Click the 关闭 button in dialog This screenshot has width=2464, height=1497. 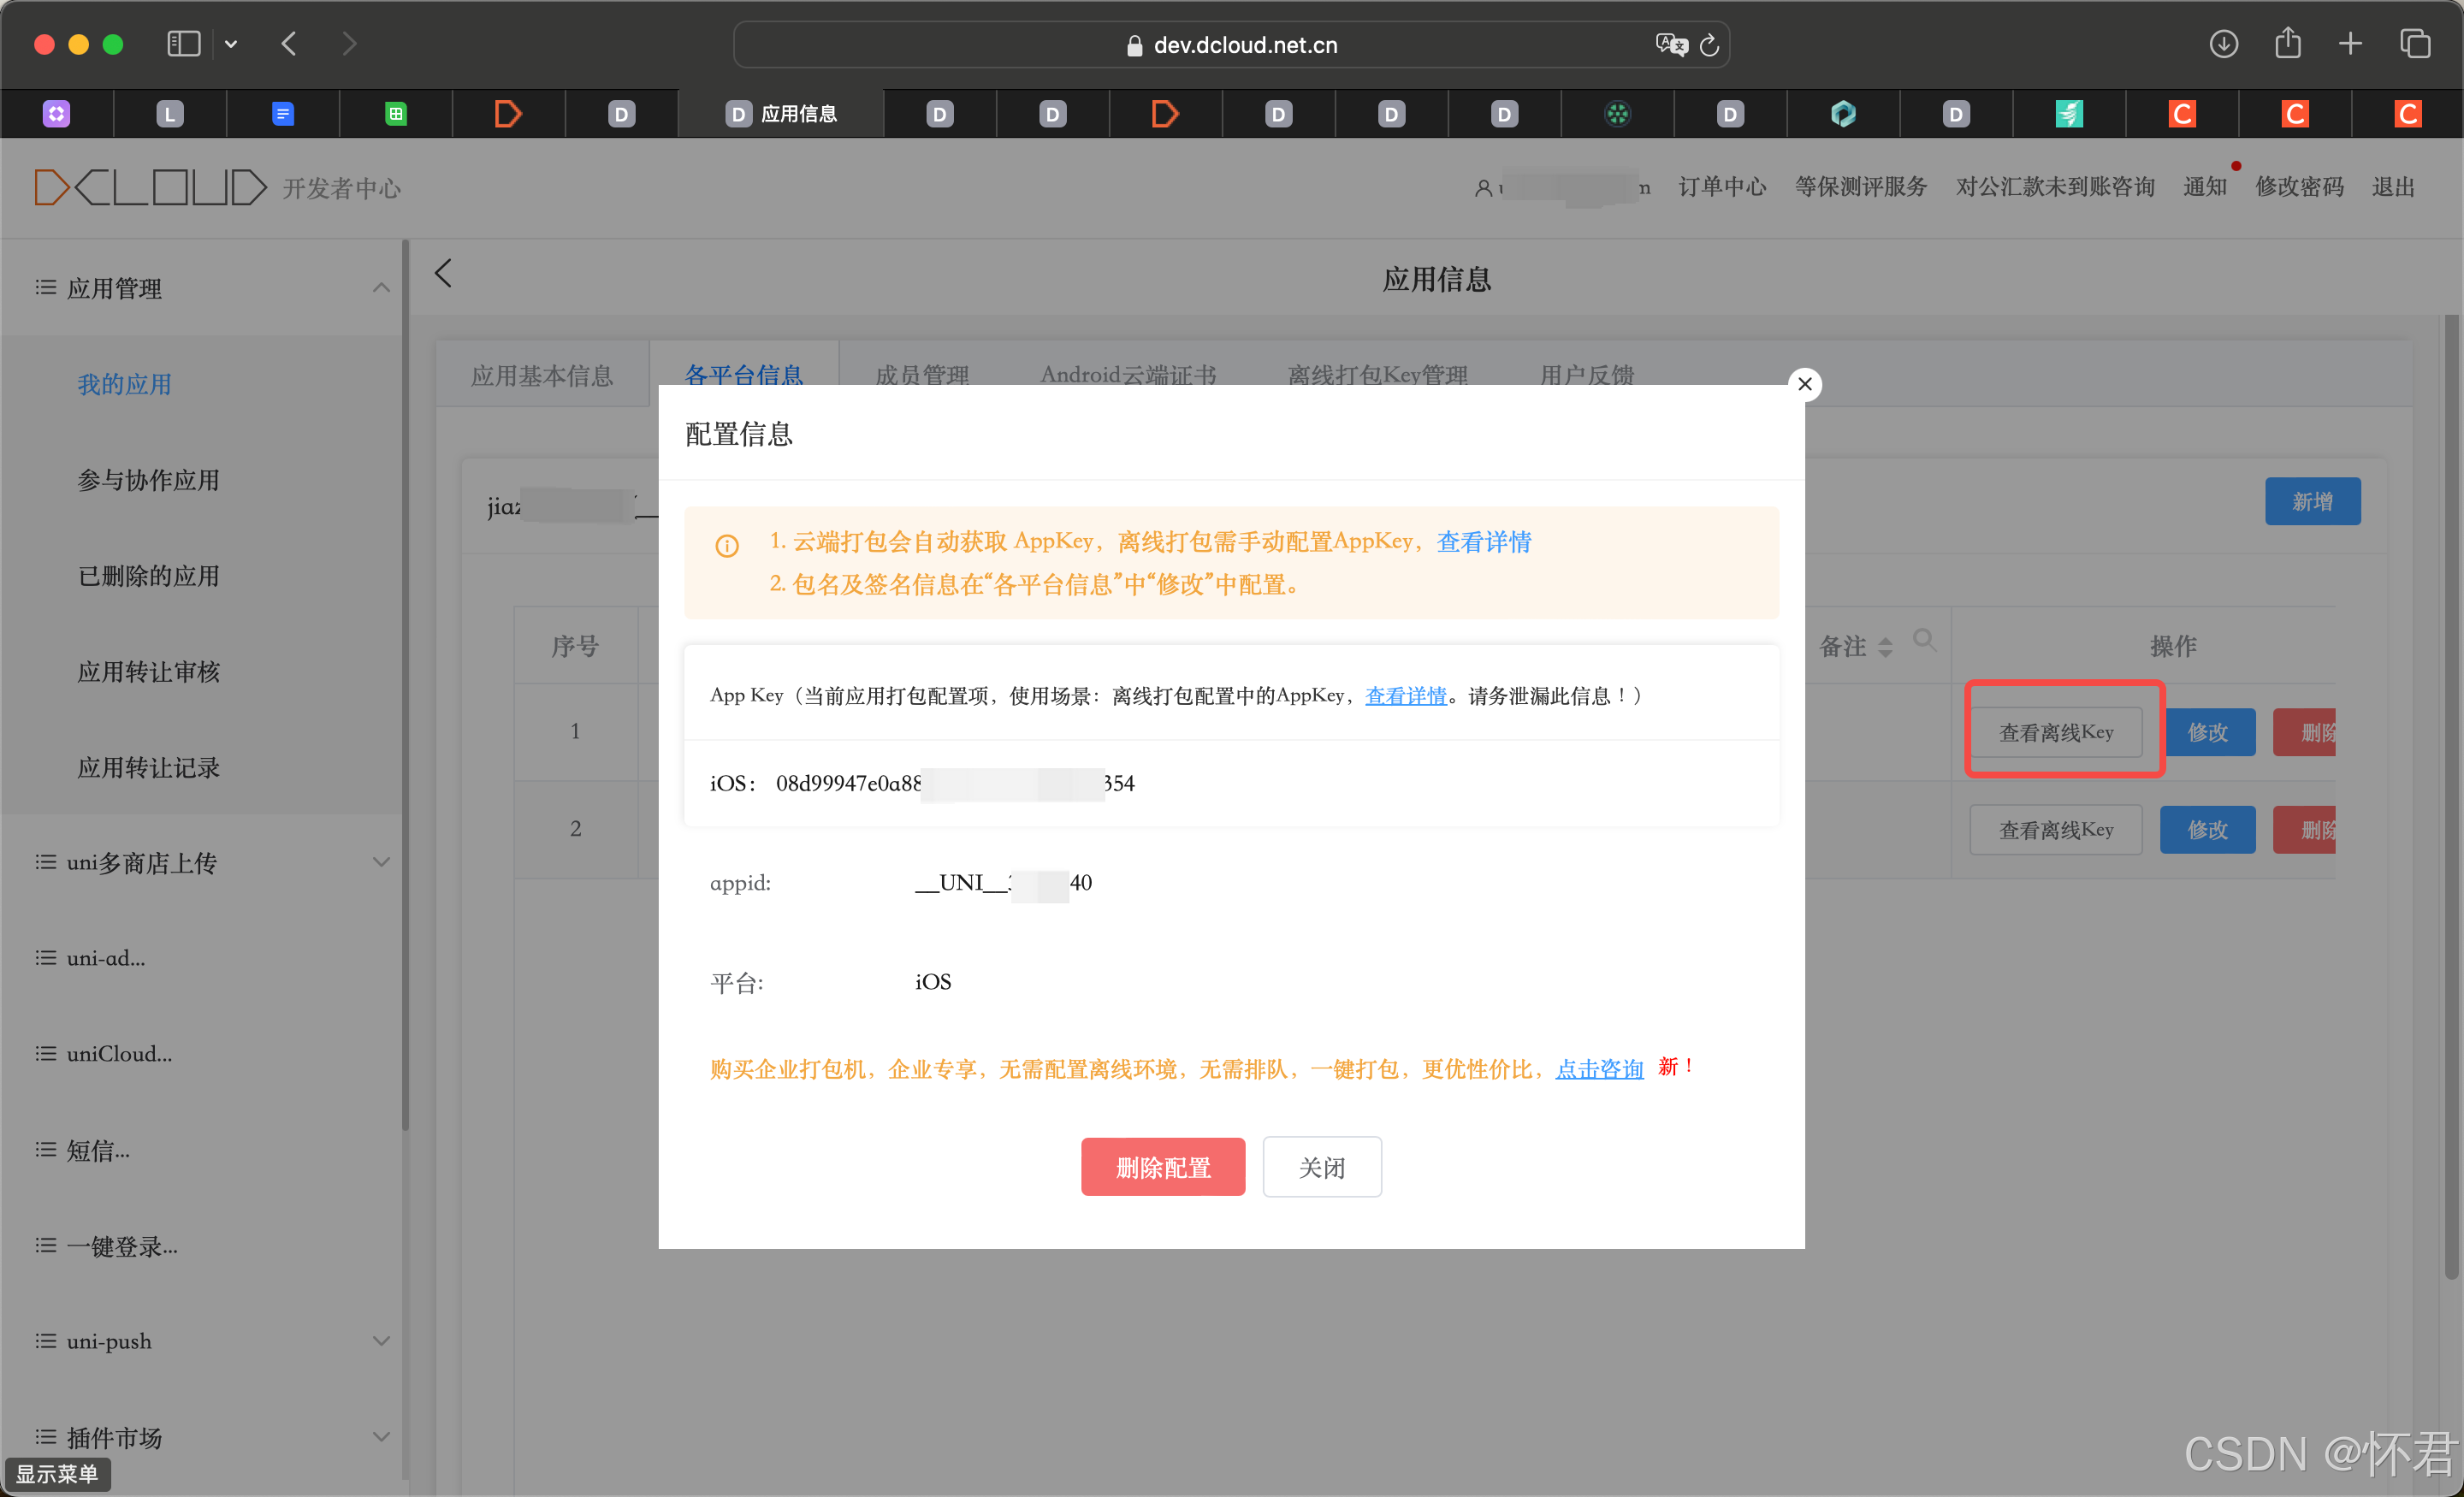click(x=1321, y=1167)
